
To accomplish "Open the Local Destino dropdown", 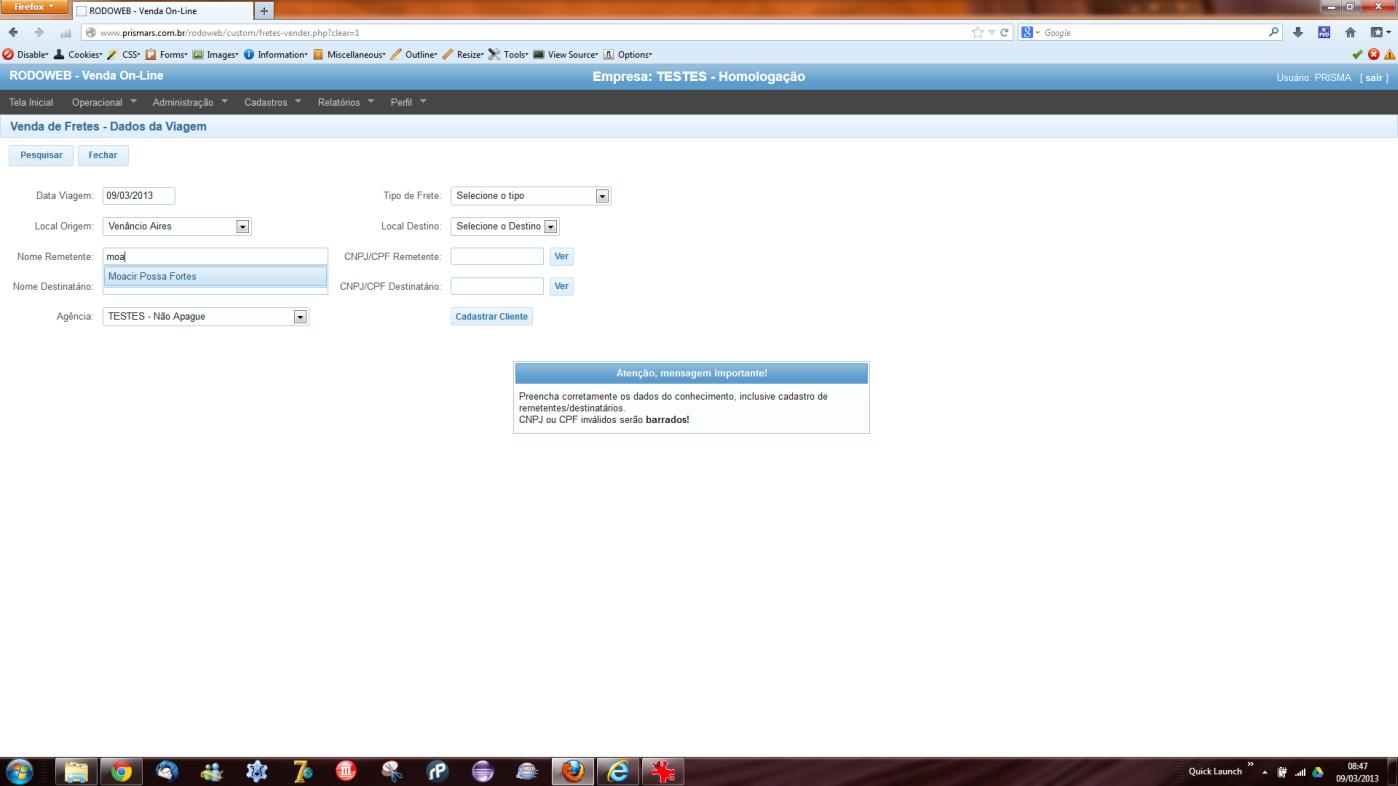I will coord(505,226).
